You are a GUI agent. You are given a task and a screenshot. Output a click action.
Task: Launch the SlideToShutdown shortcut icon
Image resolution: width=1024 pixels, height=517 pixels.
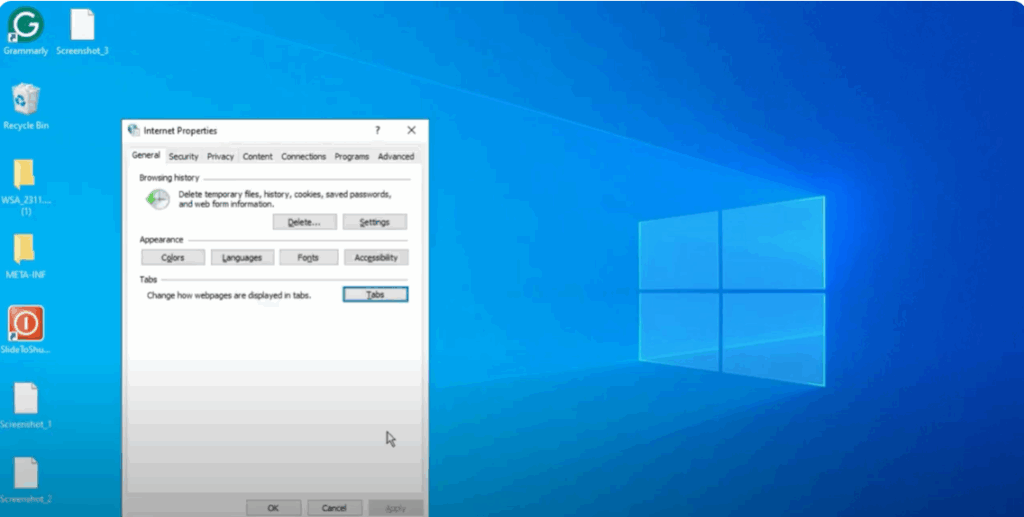pos(25,324)
